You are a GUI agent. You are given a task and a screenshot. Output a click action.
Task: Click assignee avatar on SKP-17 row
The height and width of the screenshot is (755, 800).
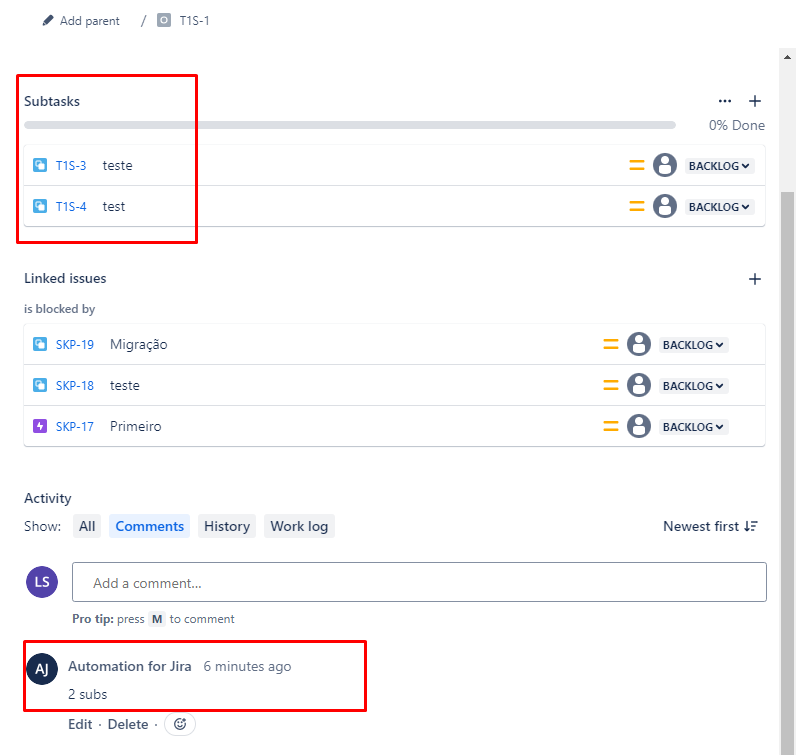639,425
